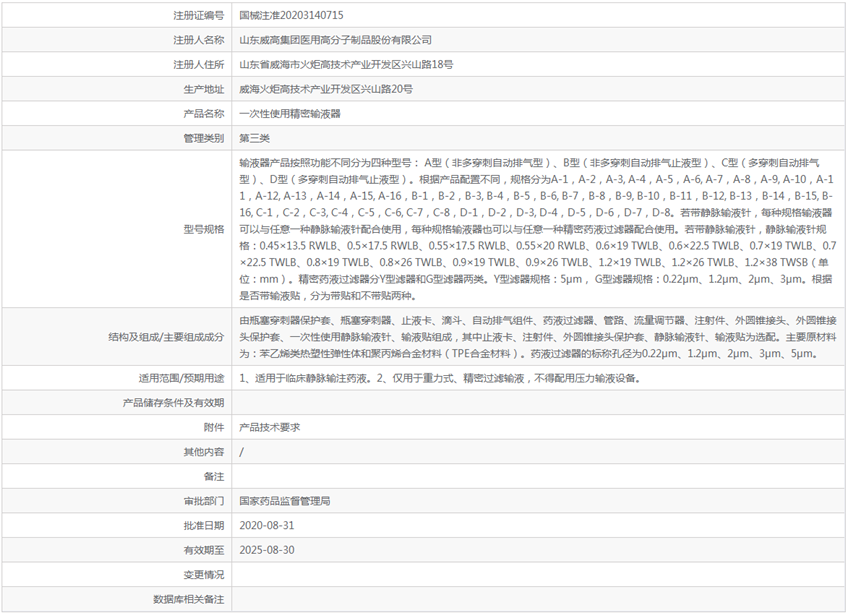850x615 pixels.
Task: Select the expiry date '2025-08-30'
Action: (267, 550)
